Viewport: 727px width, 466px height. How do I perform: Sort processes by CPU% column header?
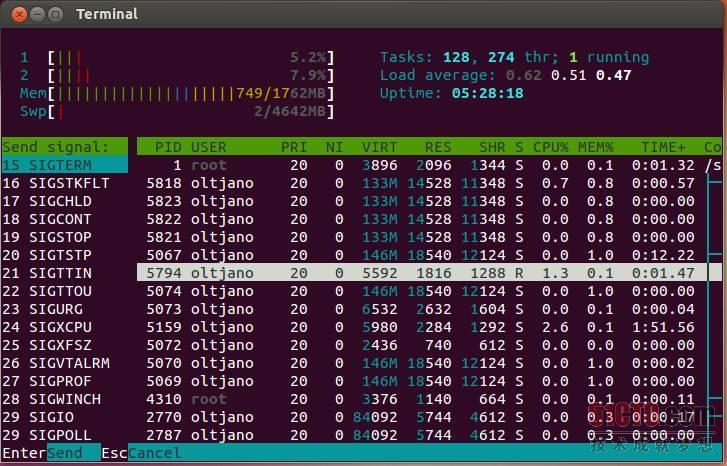pos(550,147)
